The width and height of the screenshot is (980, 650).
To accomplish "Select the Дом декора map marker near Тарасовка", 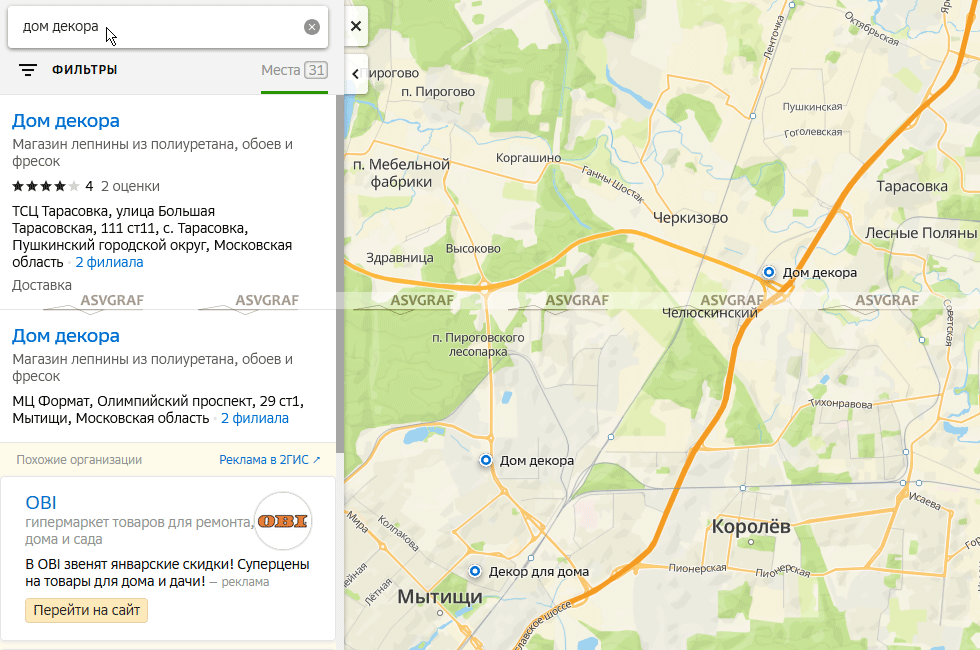I will point(769,272).
